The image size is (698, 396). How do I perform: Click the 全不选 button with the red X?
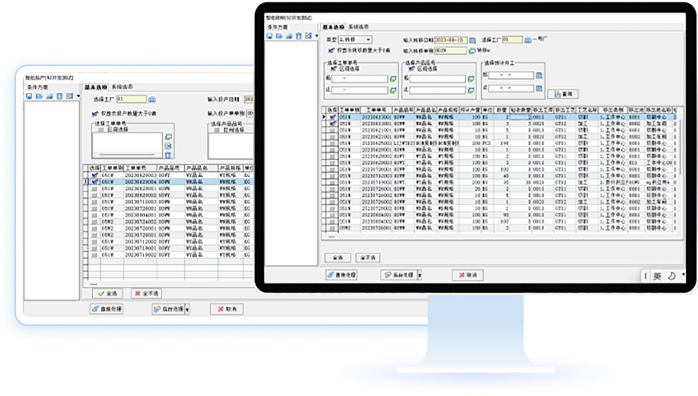146,294
